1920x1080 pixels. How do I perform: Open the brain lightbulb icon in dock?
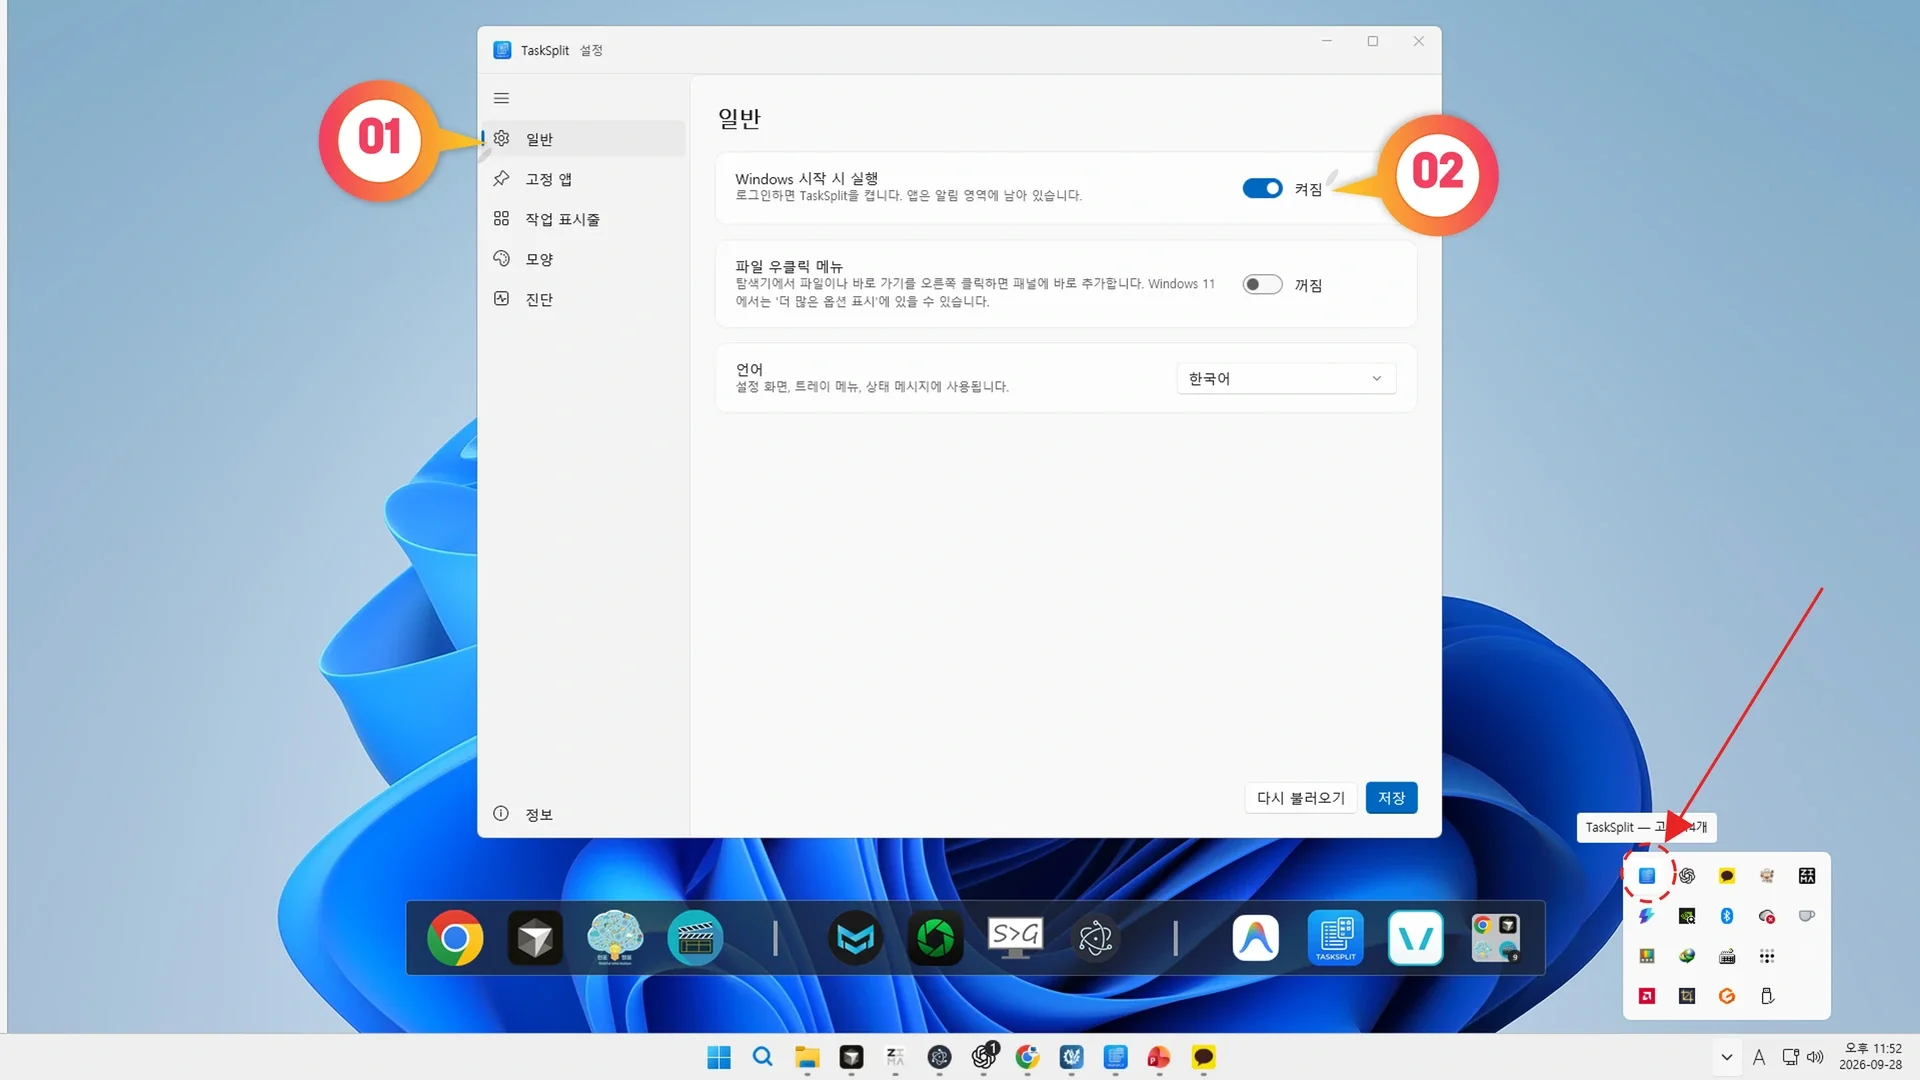(x=615, y=938)
